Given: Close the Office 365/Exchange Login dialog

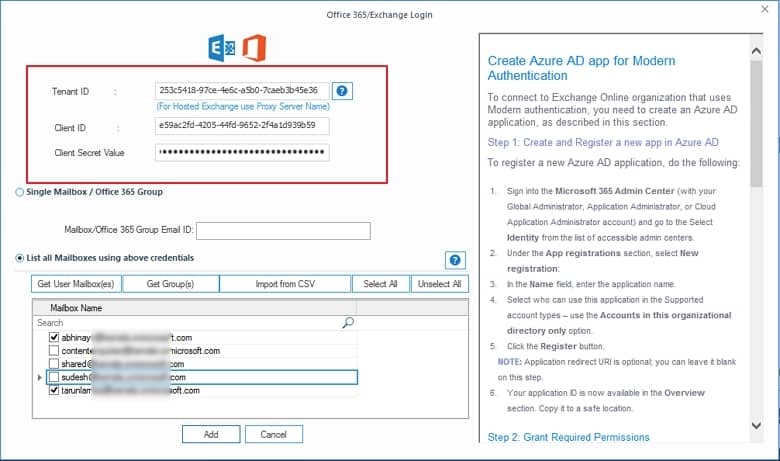Looking at the screenshot, I should 765,9.
